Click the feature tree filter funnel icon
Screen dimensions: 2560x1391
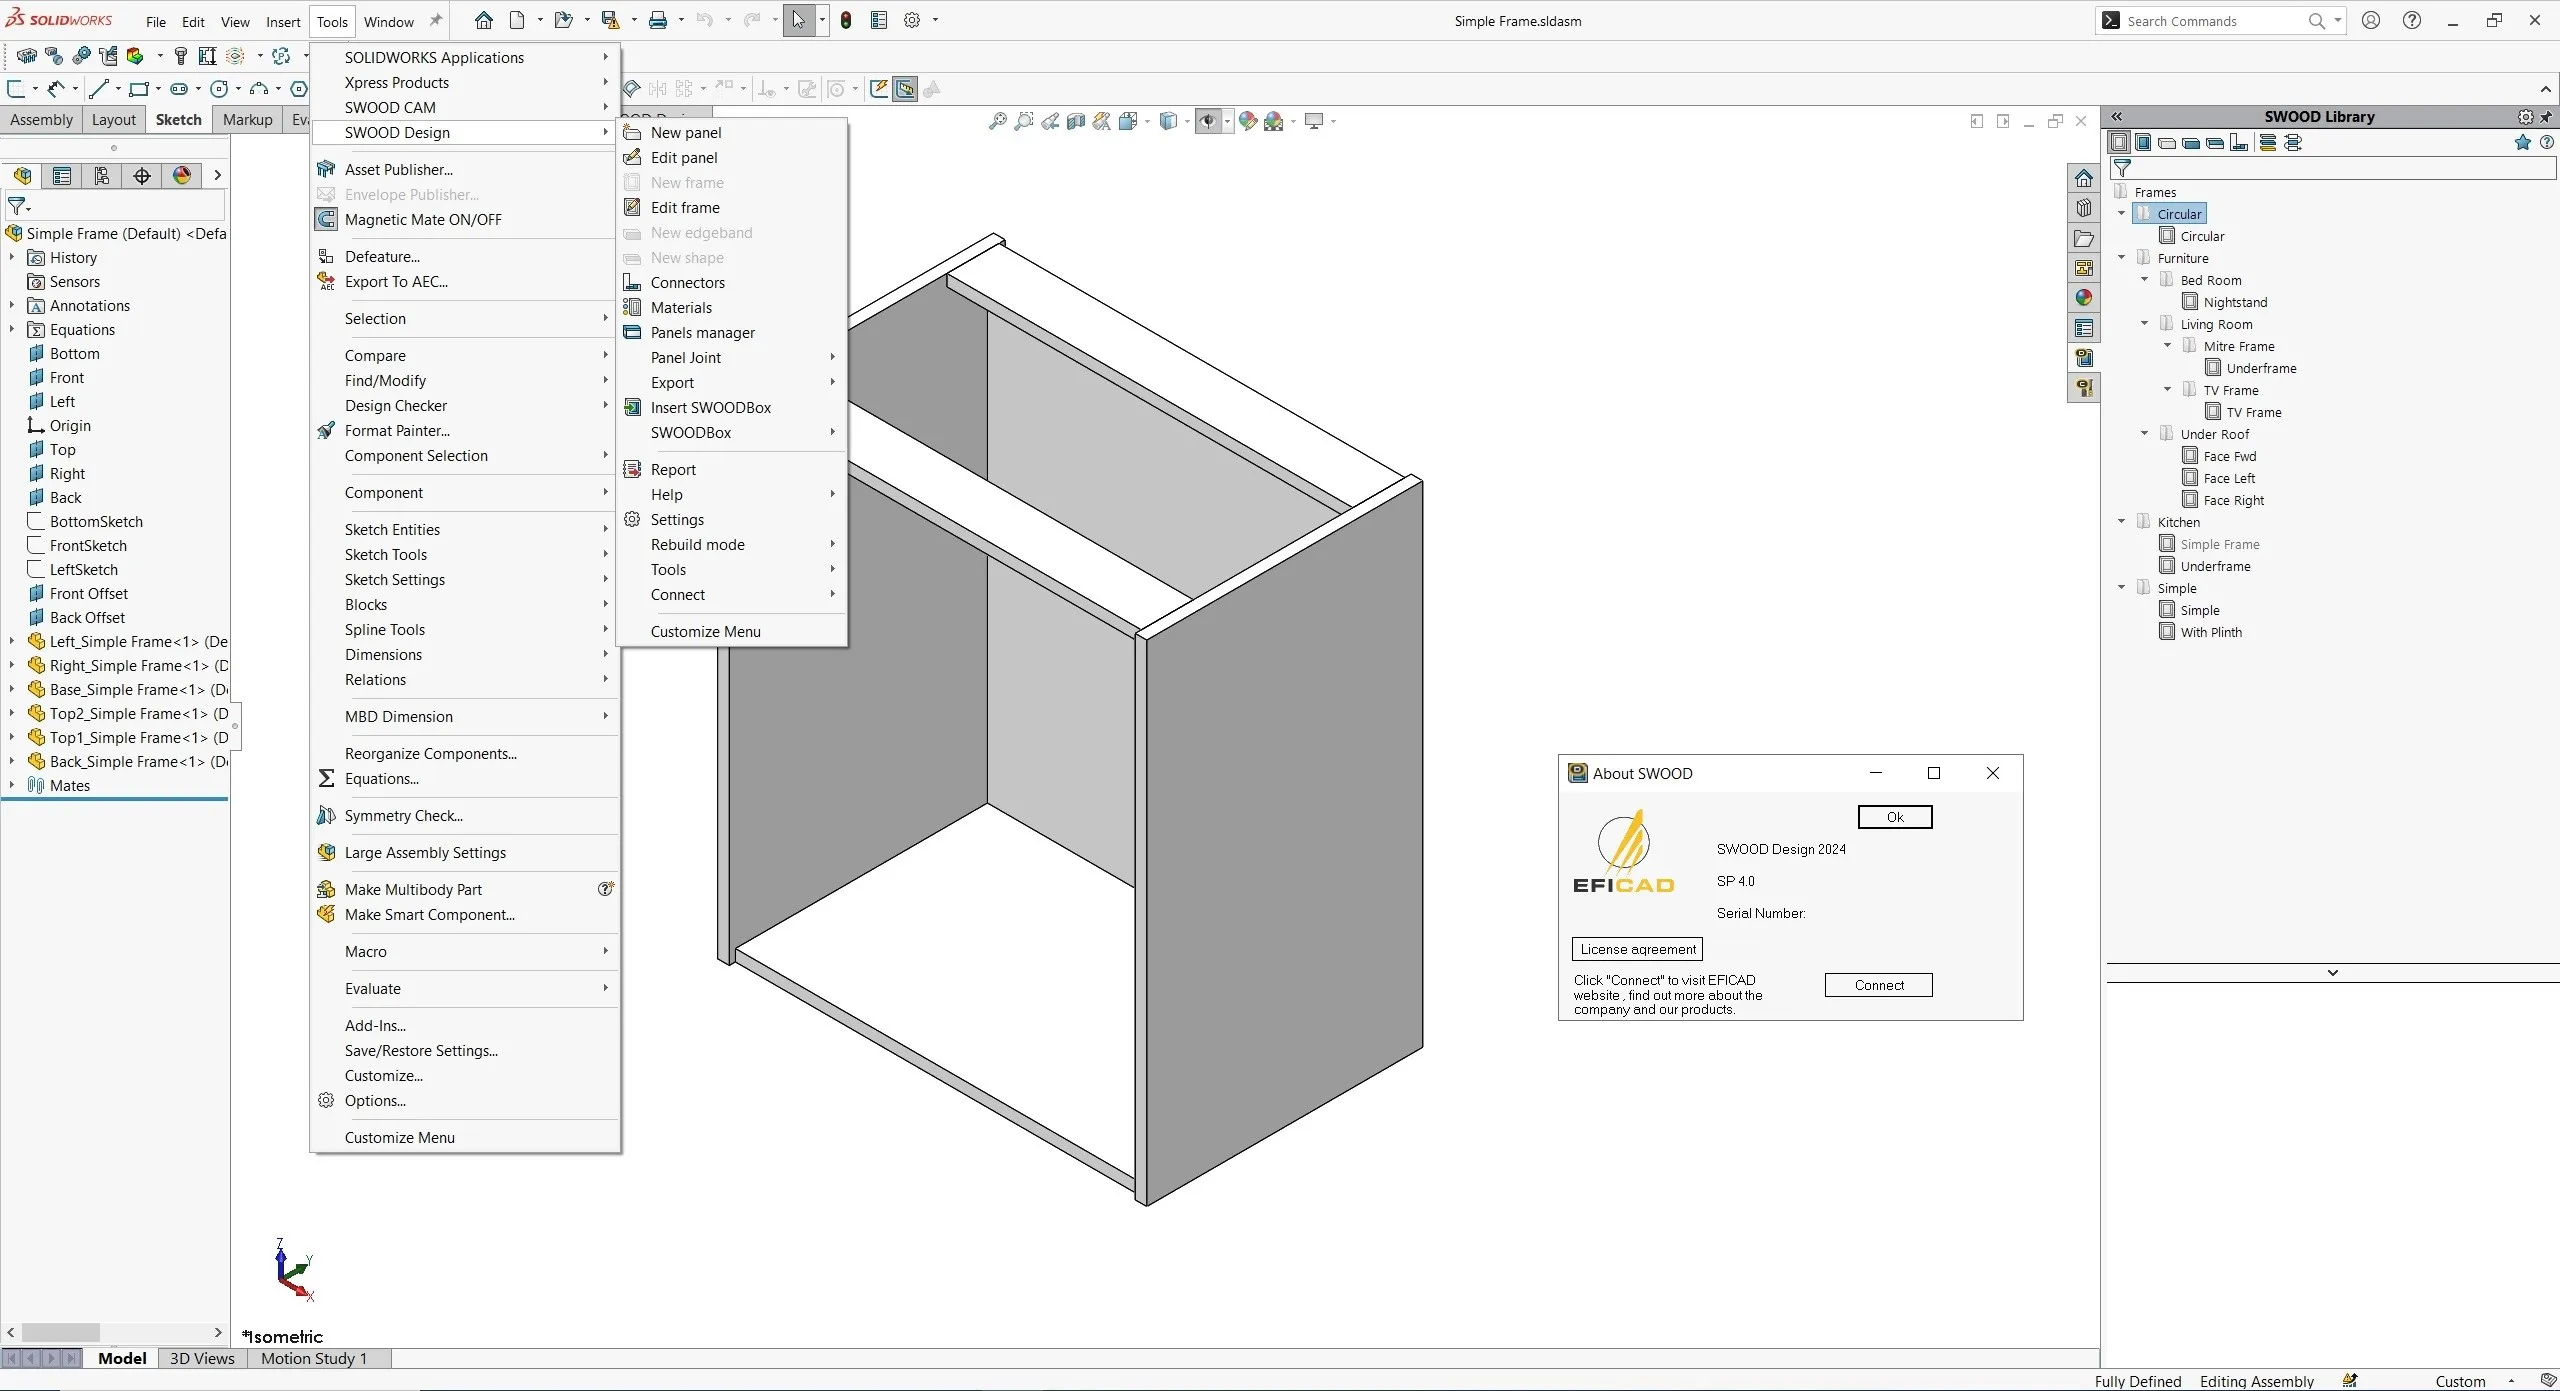click(17, 207)
